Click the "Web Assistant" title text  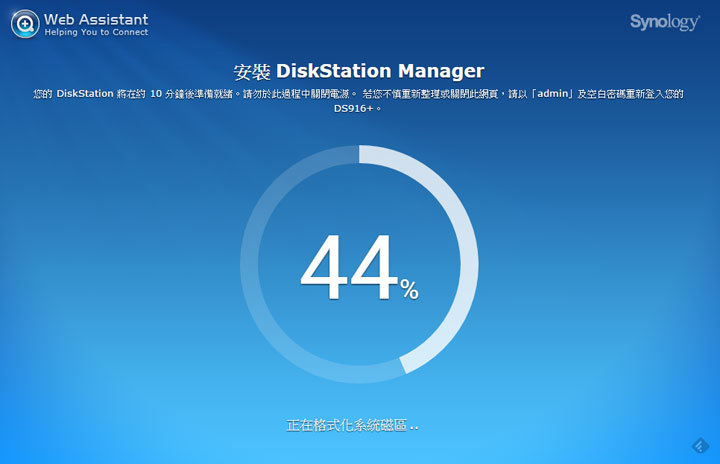point(96,19)
